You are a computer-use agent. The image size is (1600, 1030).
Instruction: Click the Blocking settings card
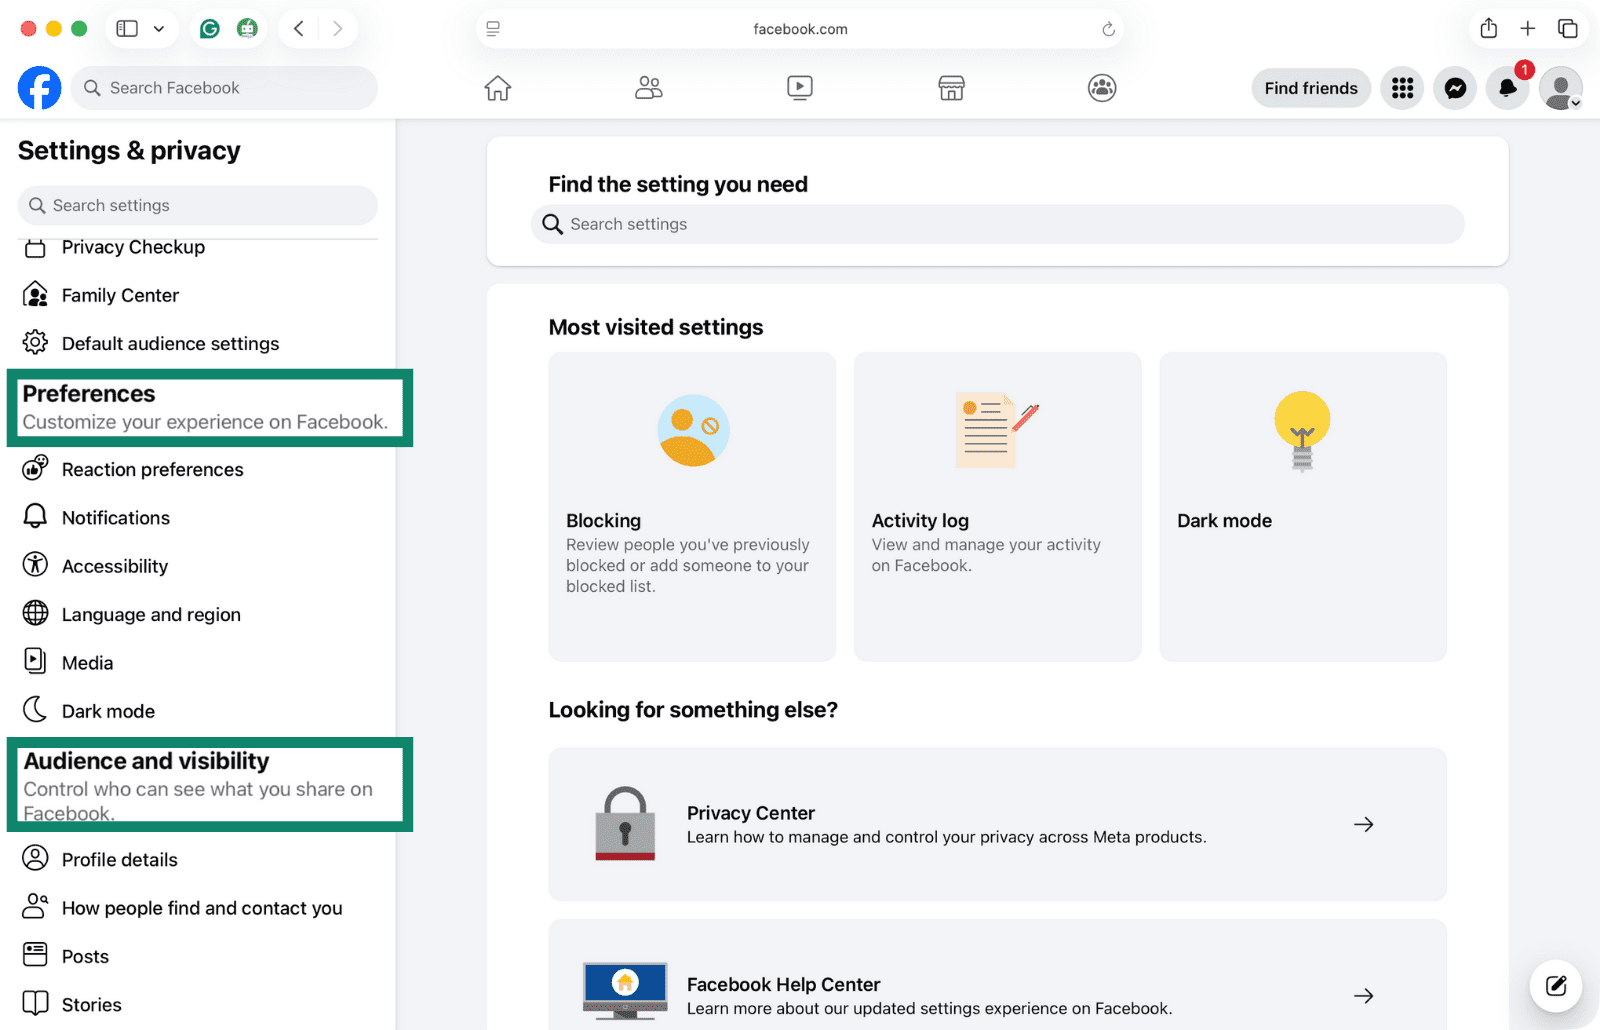(692, 506)
